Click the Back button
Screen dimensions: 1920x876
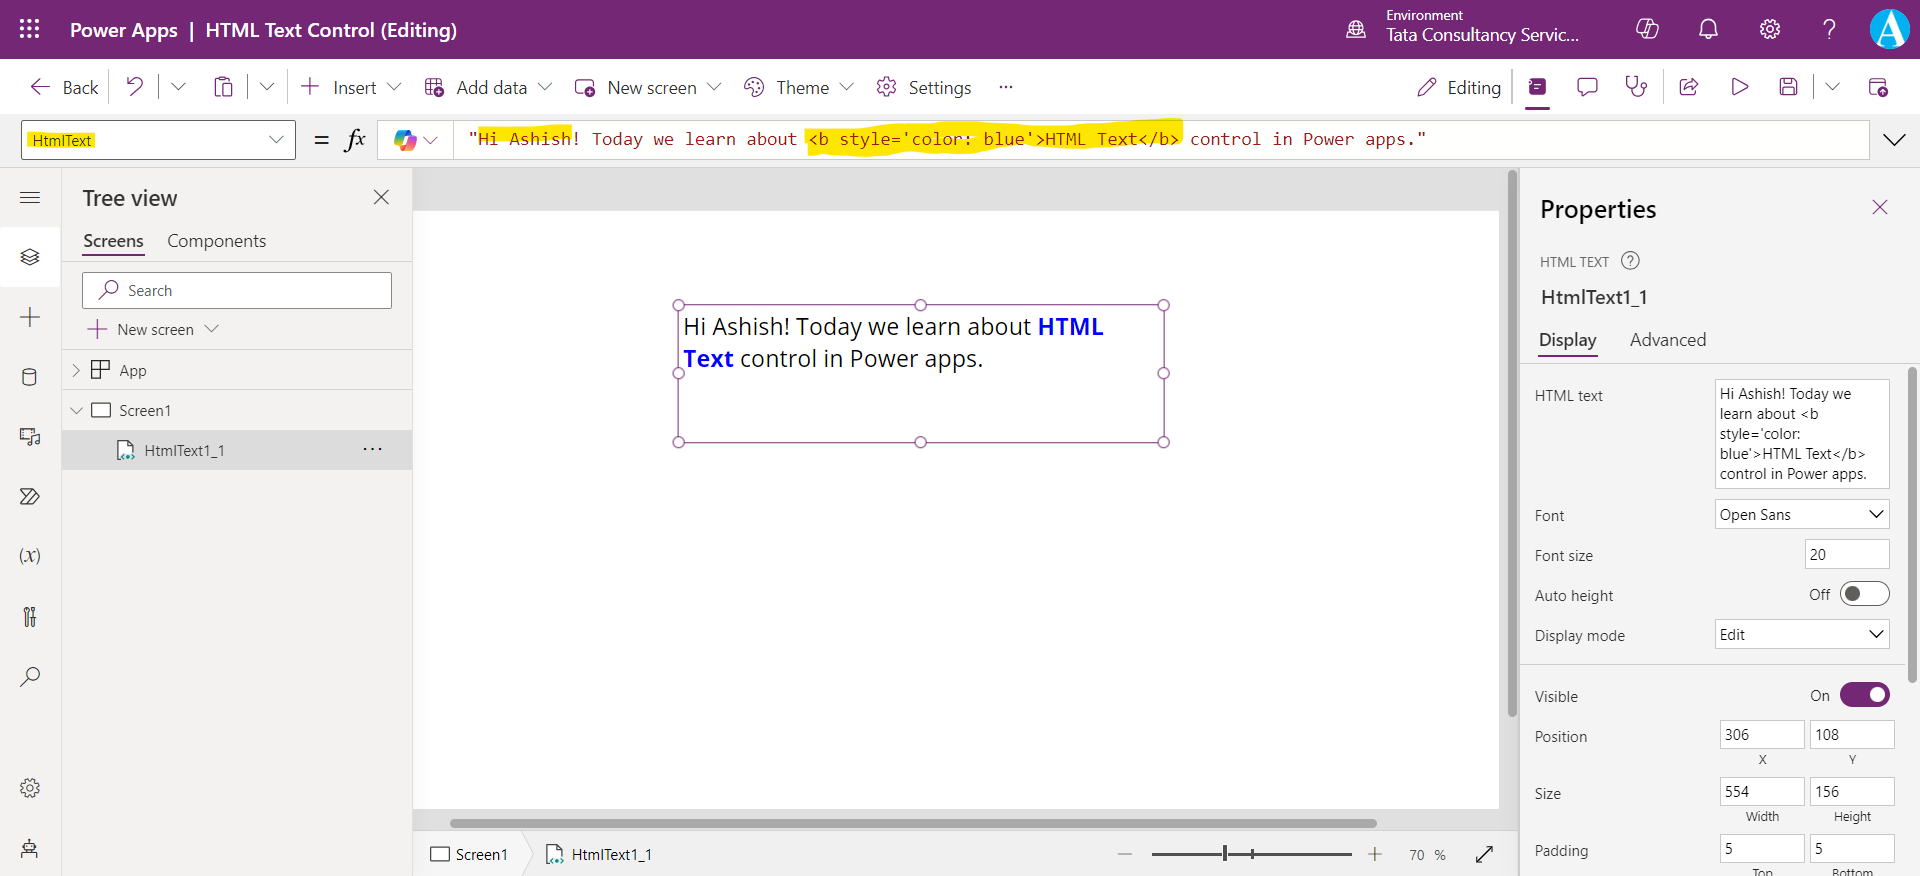click(x=65, y=87)
